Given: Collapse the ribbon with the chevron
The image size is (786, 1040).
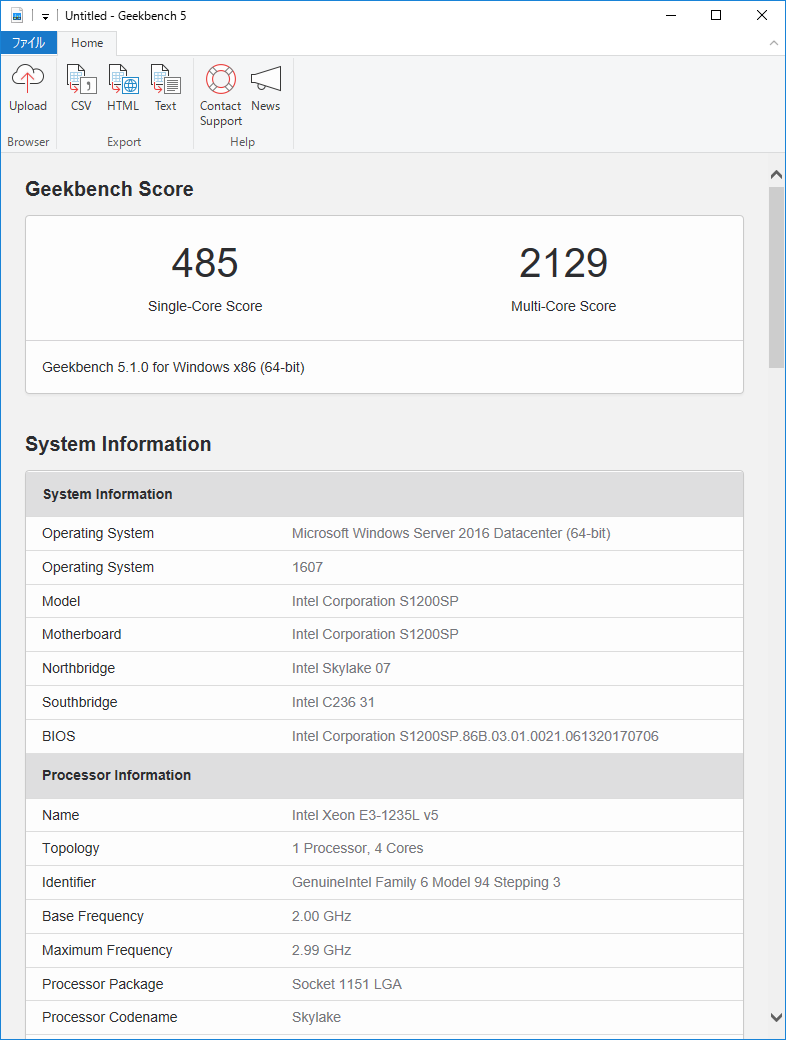Looking at the screenshot, I should pos(773,43).
